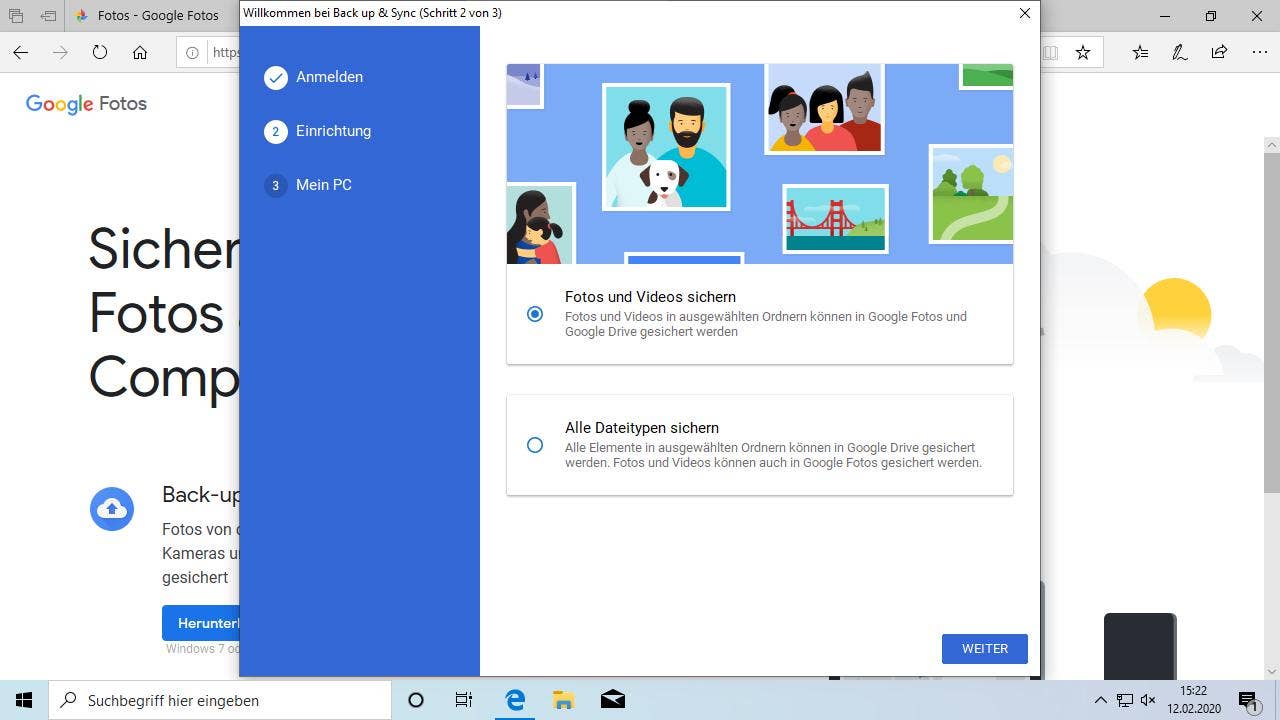Image resolution: width=1280 pixels, height=720 pixels.
Task: Click the Windows taskbar search field
Action: click(x=220, y=701)
